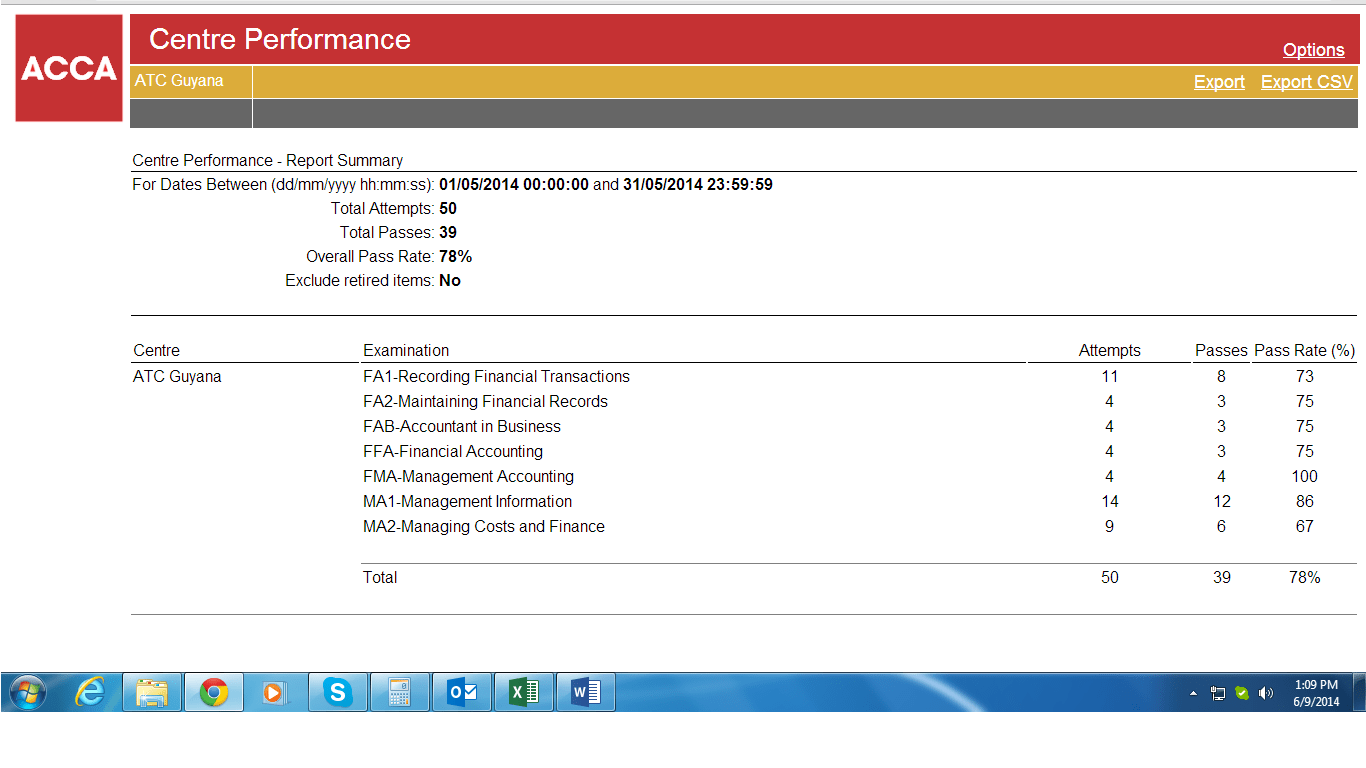This screenshot has width=1366, height=768.
Task: Open Excel from the taskbar
Action: pos(524,692)
